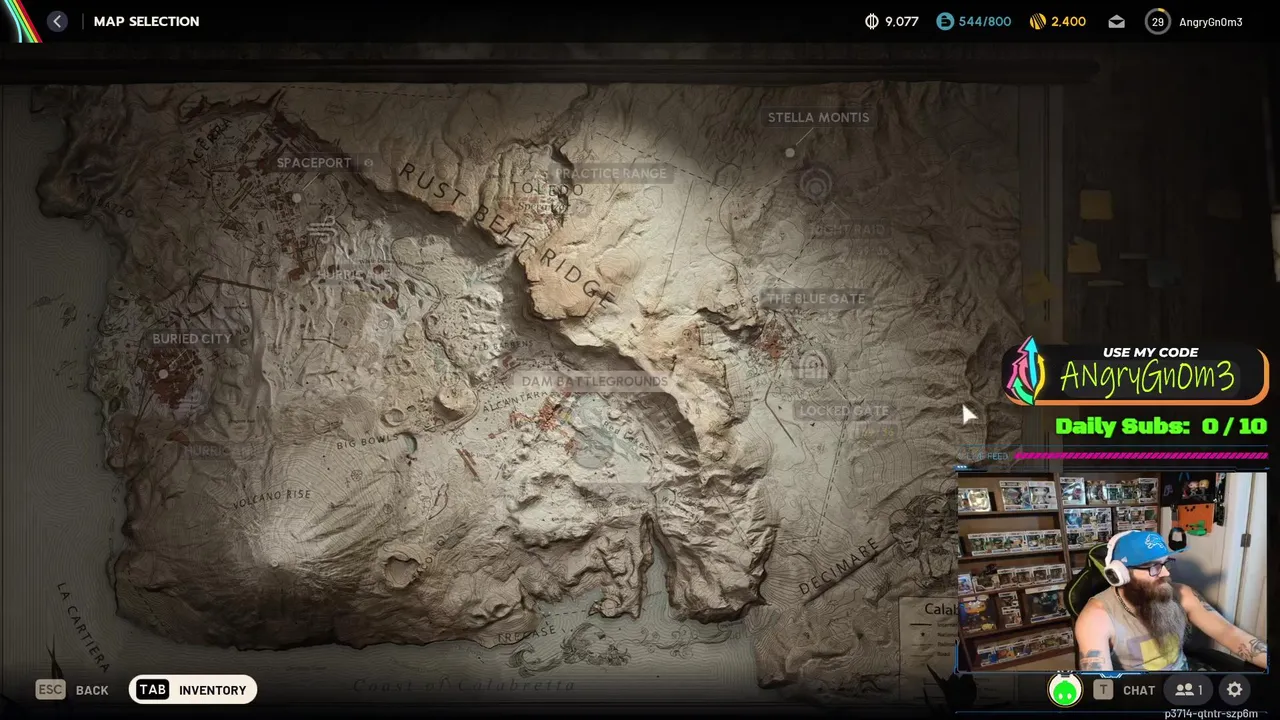Image resolution: width=1280 pixels, height=720 pixels.
Task: Click the pink sub goal progress bar
Action: point(1140,456)
